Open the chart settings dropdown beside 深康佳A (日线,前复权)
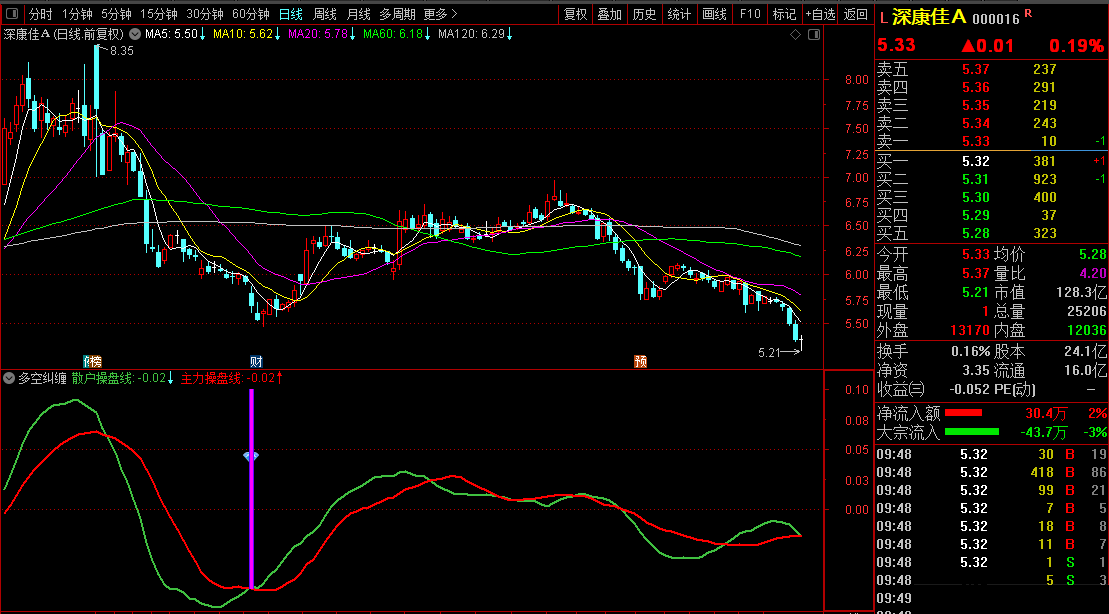 tap(134, 34)
